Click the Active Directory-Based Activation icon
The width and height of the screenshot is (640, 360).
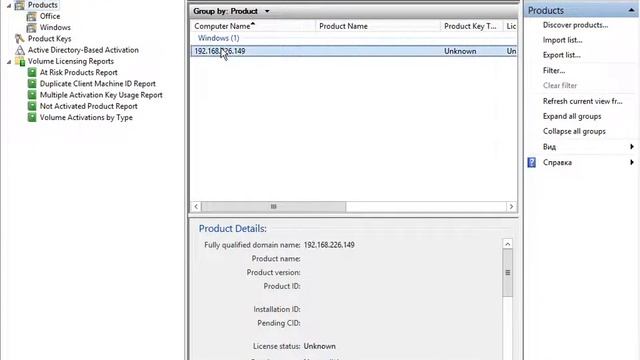pyautogui.click(x=20, y=50)
